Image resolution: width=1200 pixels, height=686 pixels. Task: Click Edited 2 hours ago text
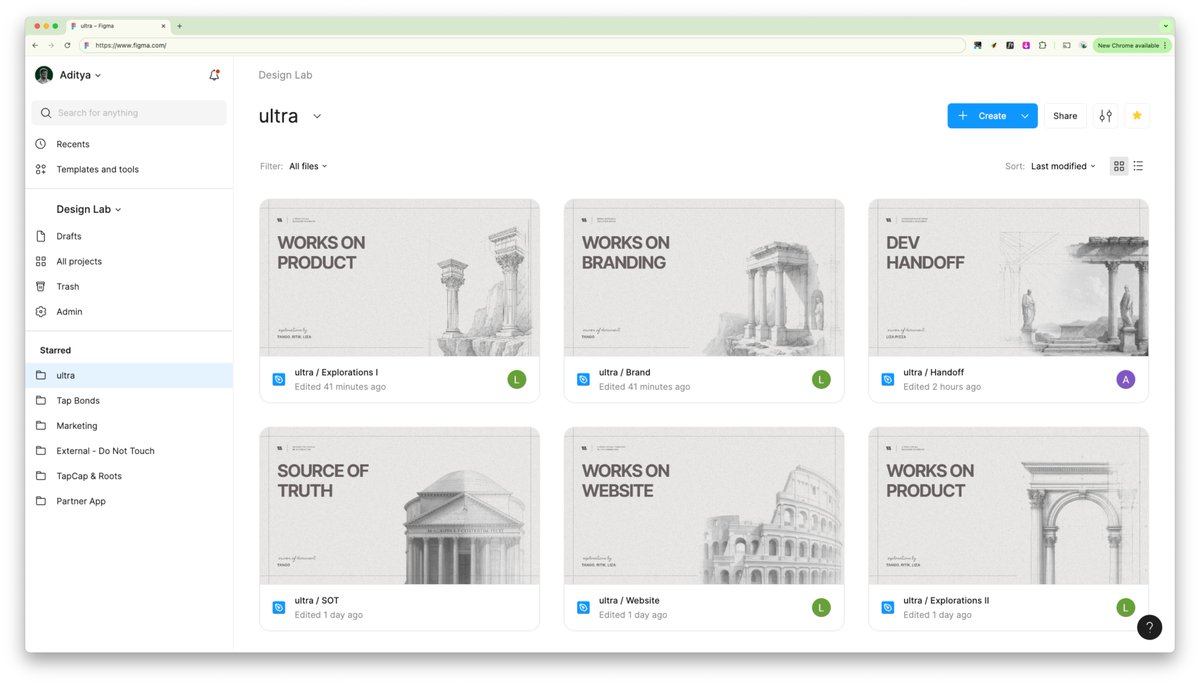pyautogui.click(x=942, y=387)
